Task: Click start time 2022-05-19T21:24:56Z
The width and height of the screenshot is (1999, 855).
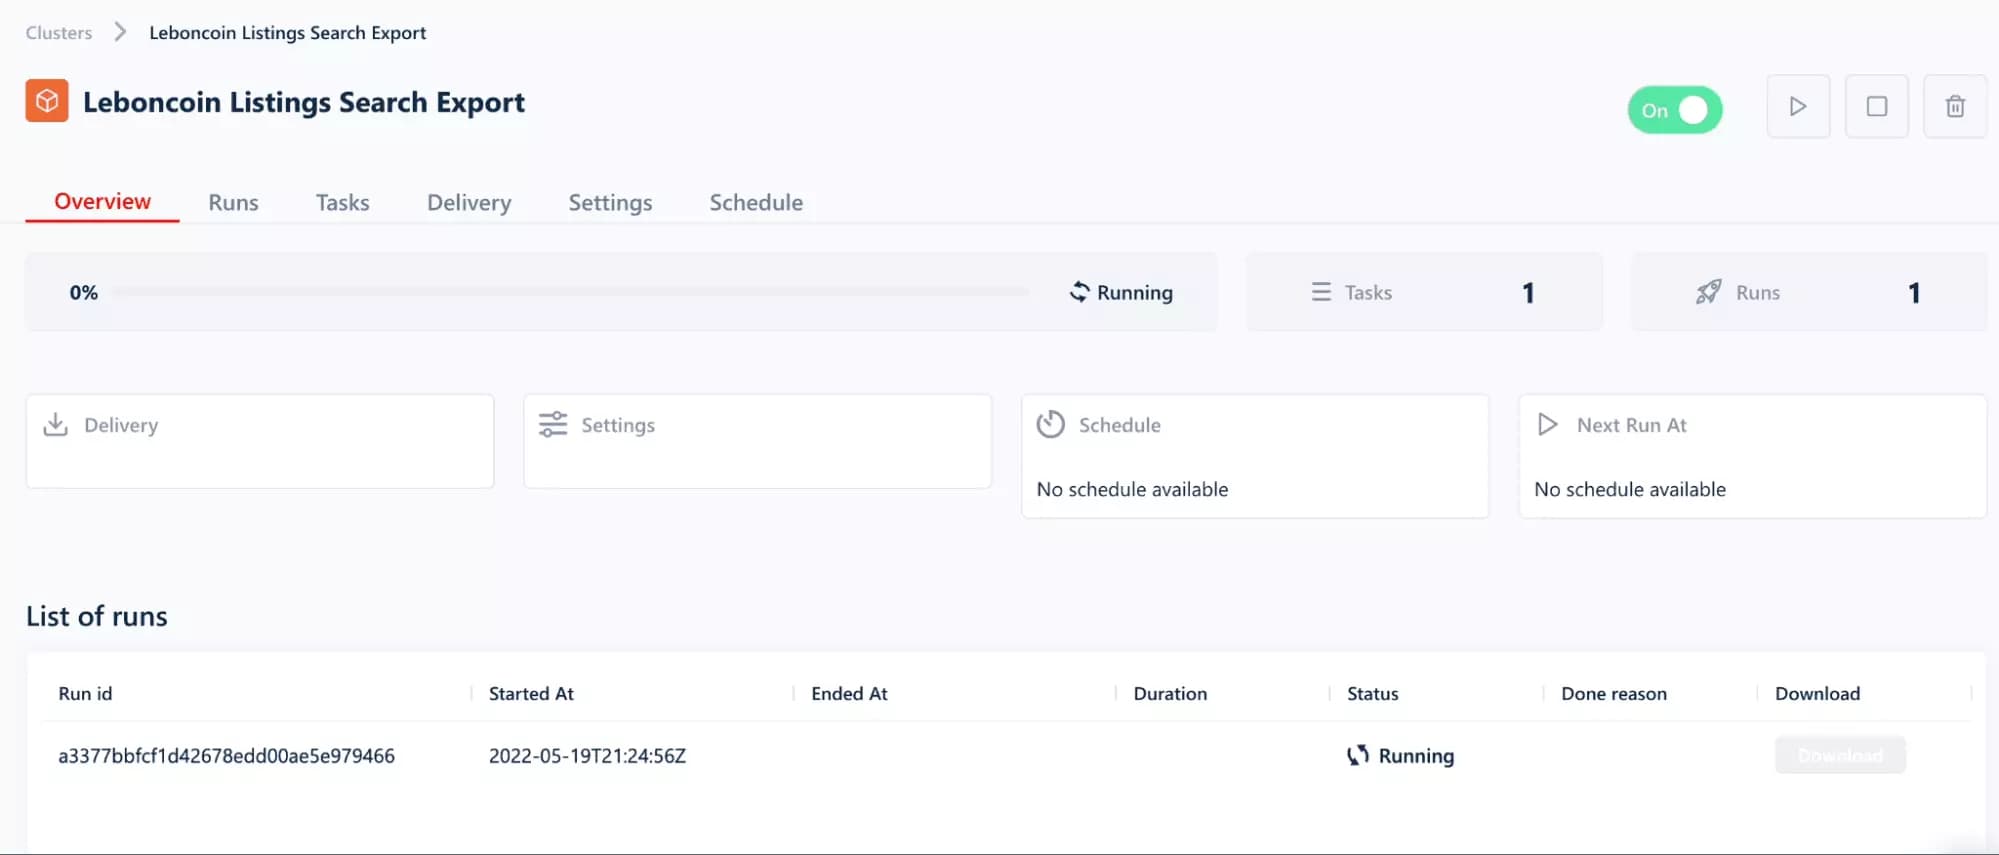Action: pos(587,756)
